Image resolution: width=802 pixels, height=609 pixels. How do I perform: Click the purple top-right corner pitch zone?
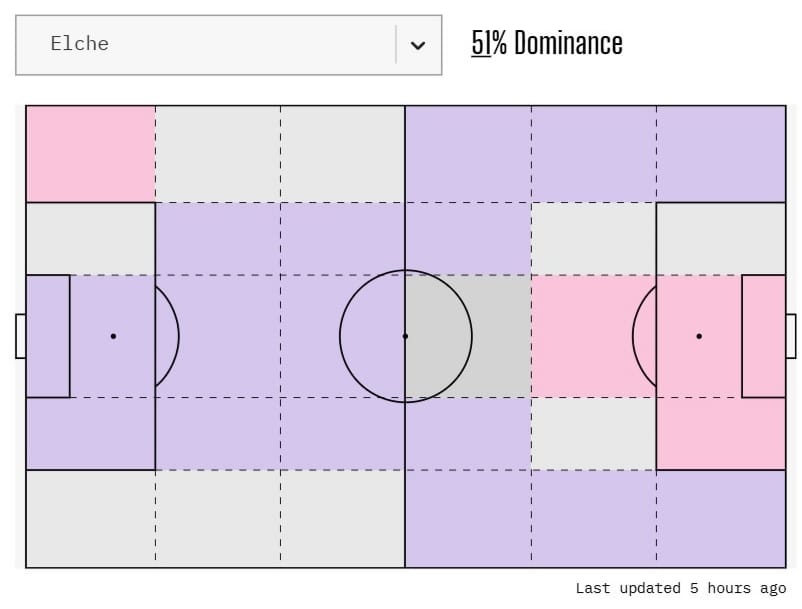pyautogui.click(x=721, y=153)
